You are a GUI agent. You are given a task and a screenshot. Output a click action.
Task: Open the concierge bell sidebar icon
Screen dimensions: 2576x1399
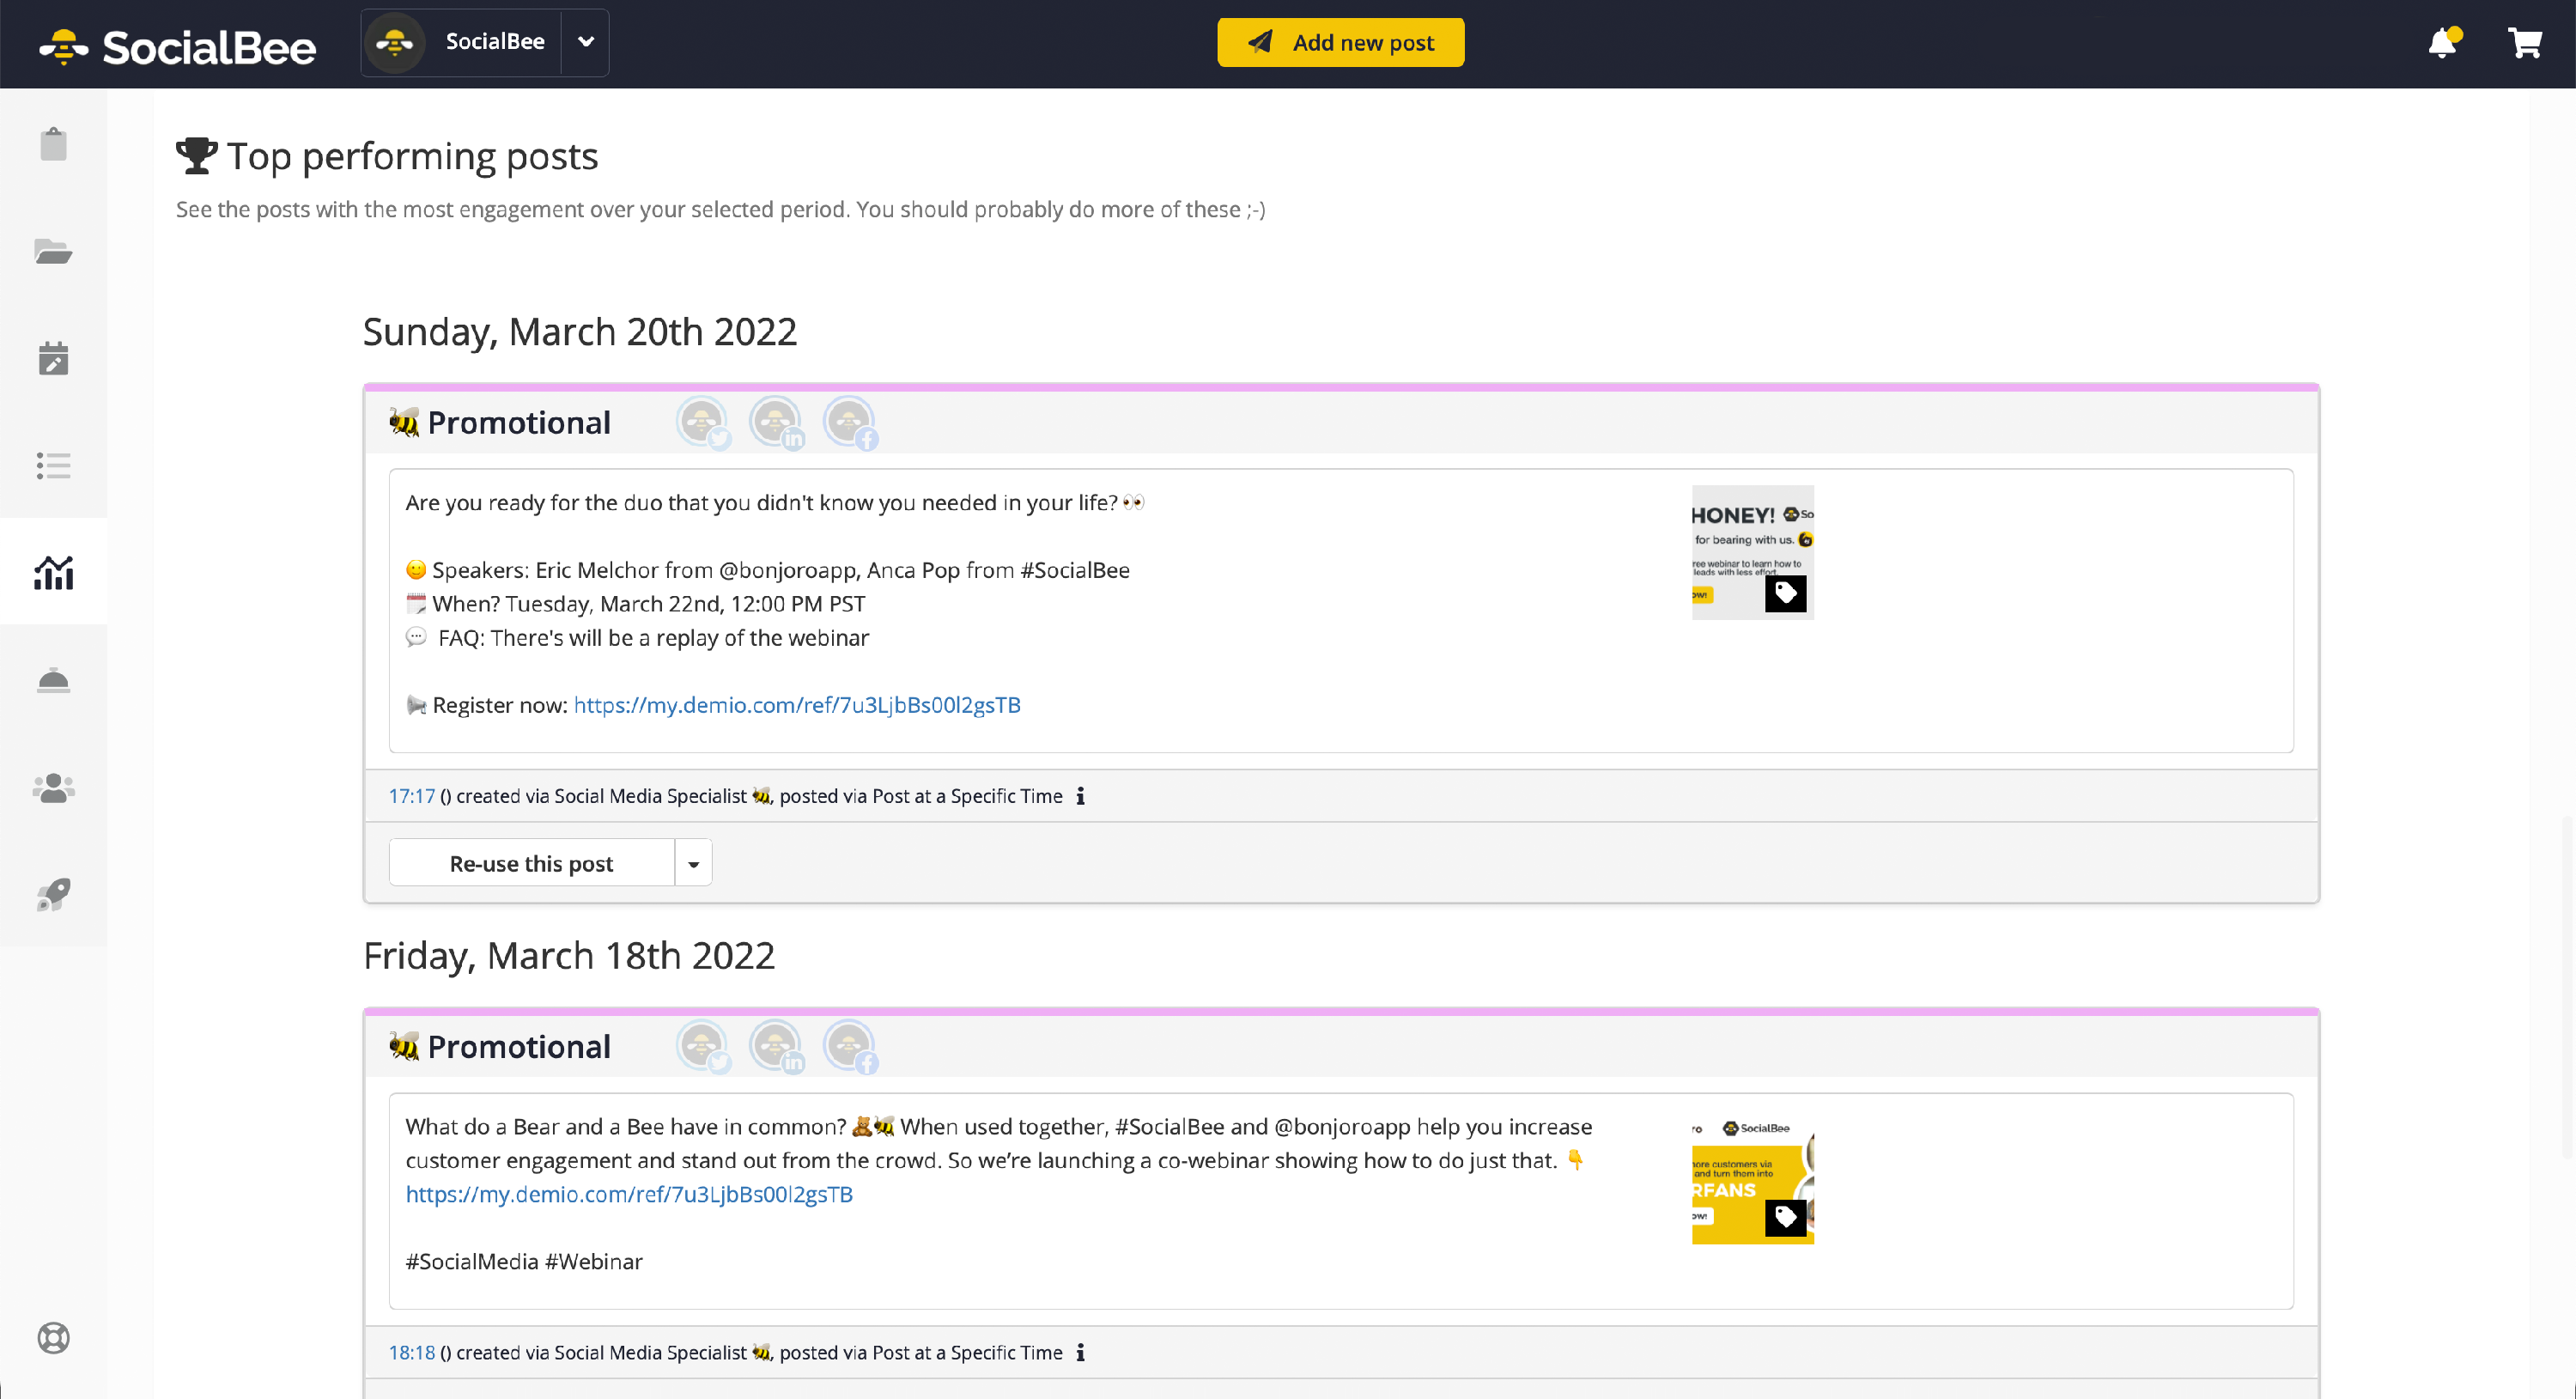(x=54, y=680)
